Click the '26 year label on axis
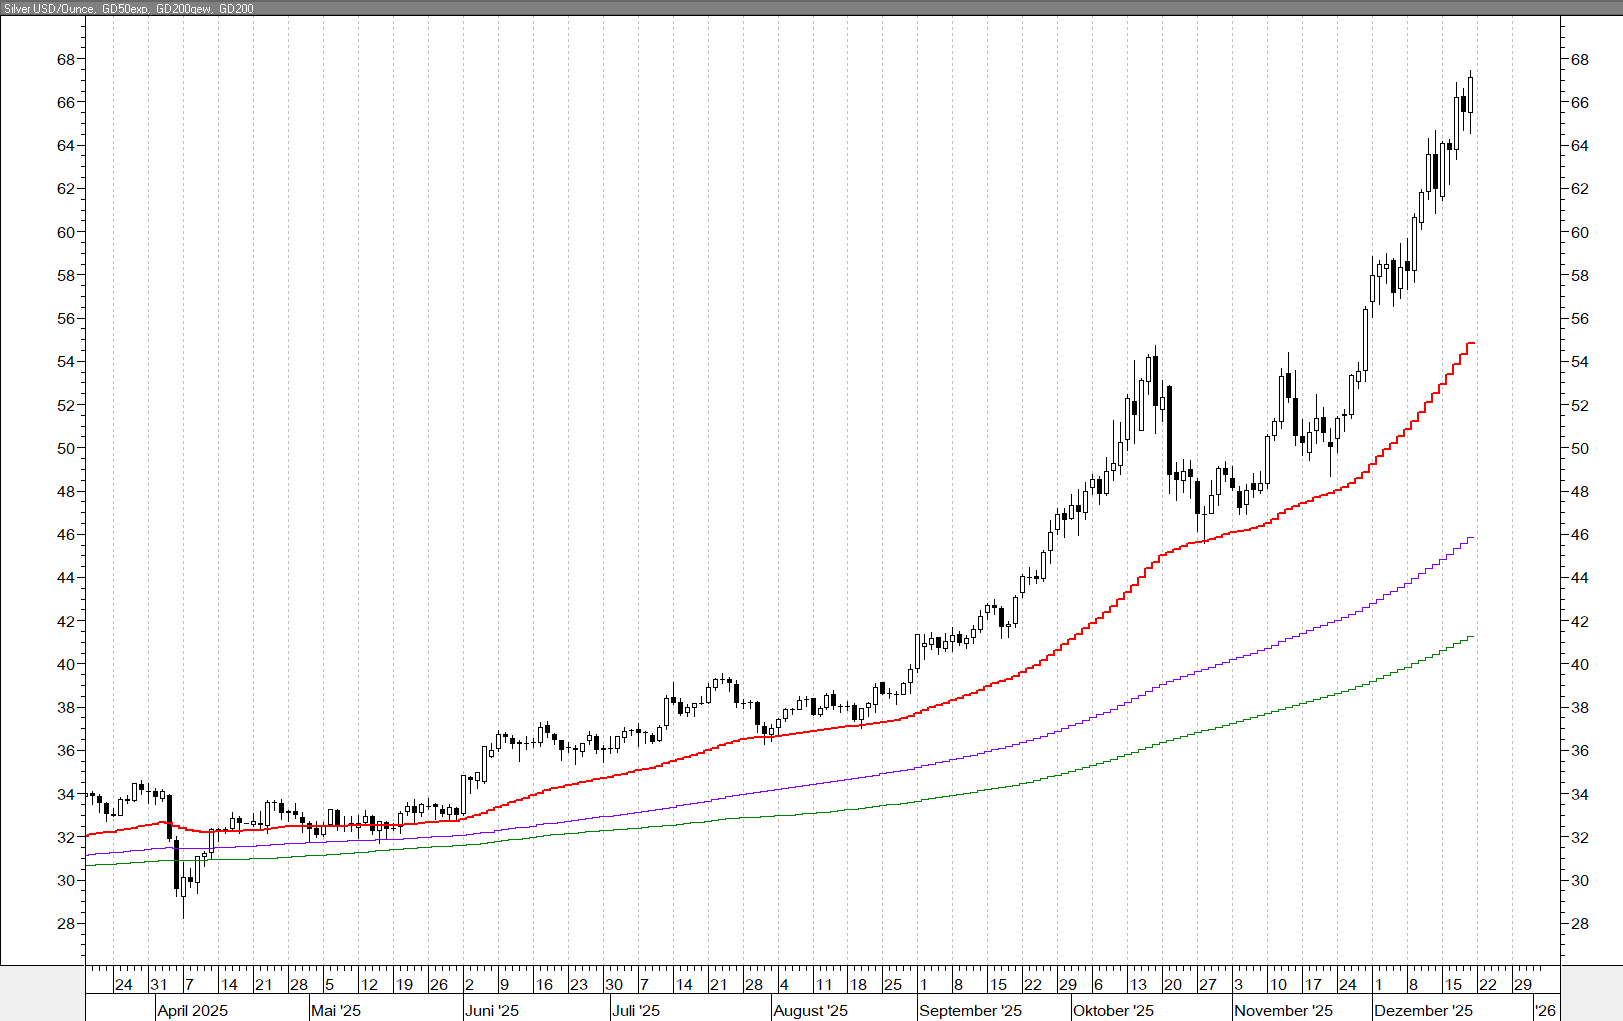 click(1545, 1010)
